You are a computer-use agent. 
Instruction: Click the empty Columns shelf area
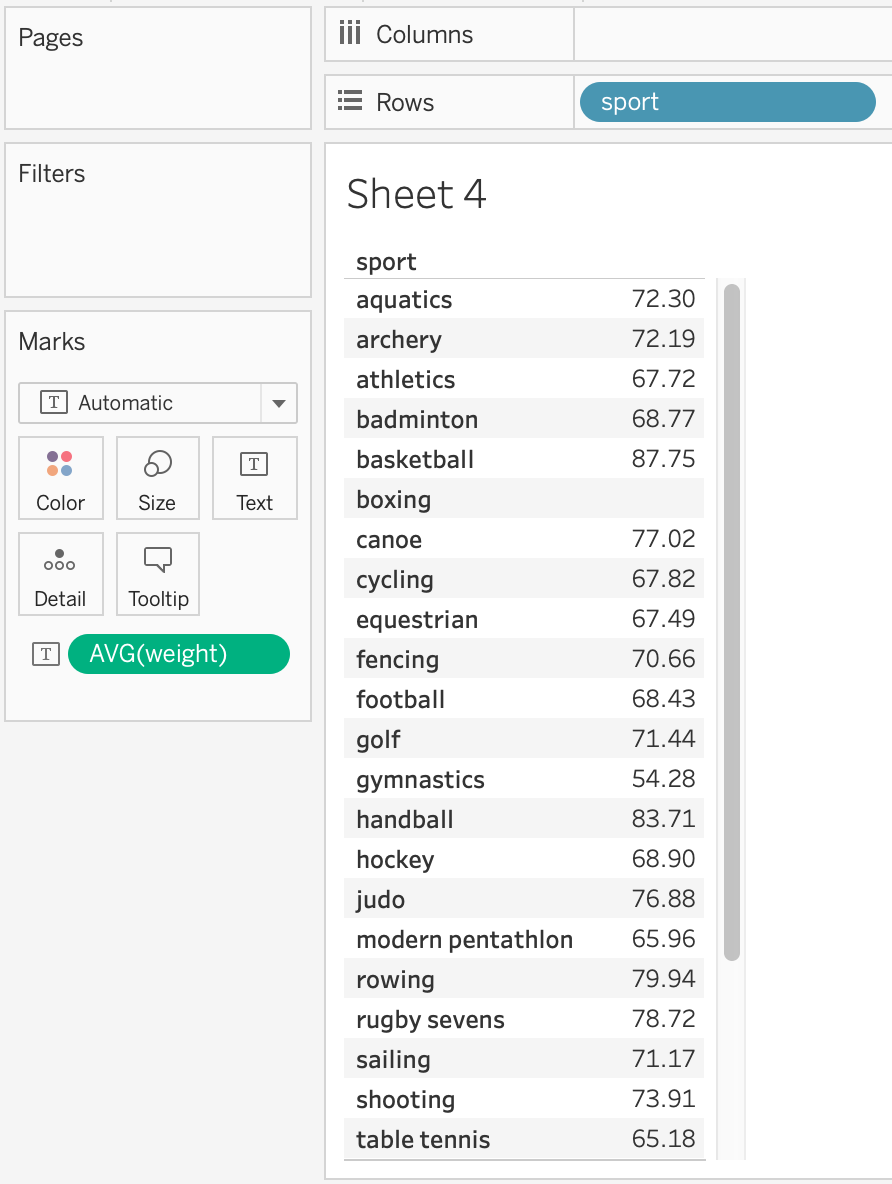coord(732,34)
